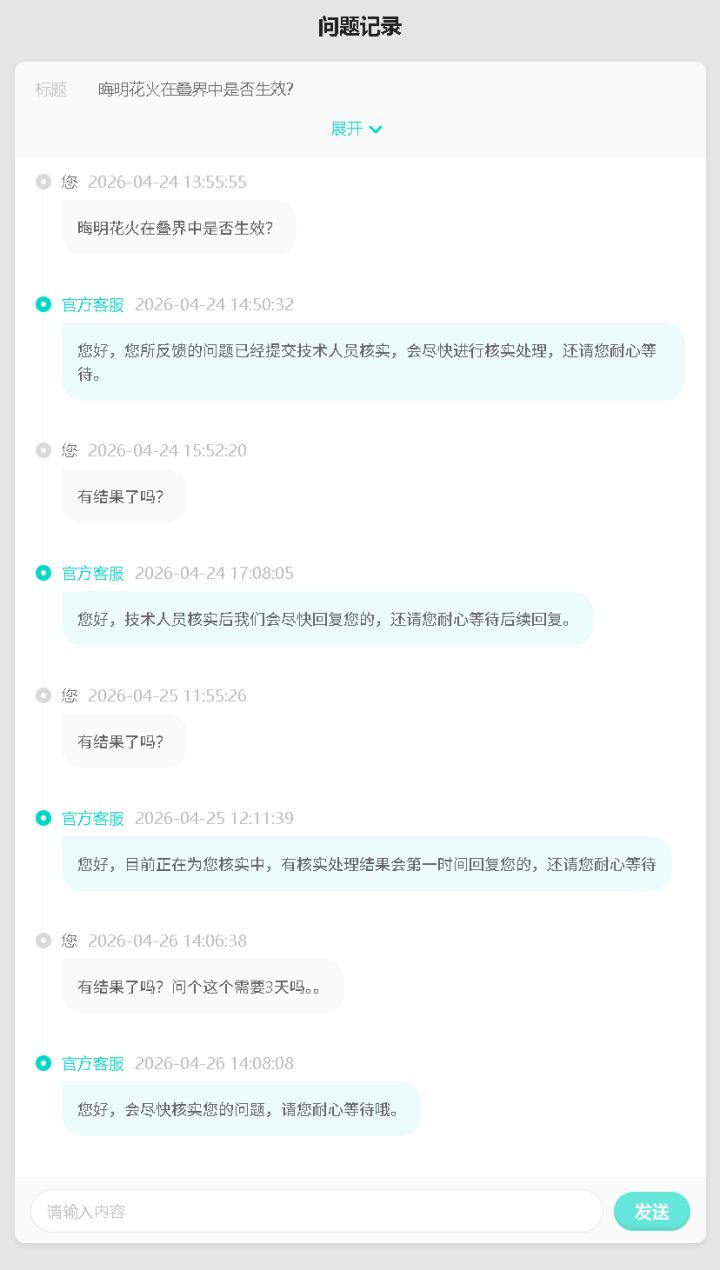Focus the 请输入内容 message input field
This screenshot has width=720, height=1270.
[317, 1211]
